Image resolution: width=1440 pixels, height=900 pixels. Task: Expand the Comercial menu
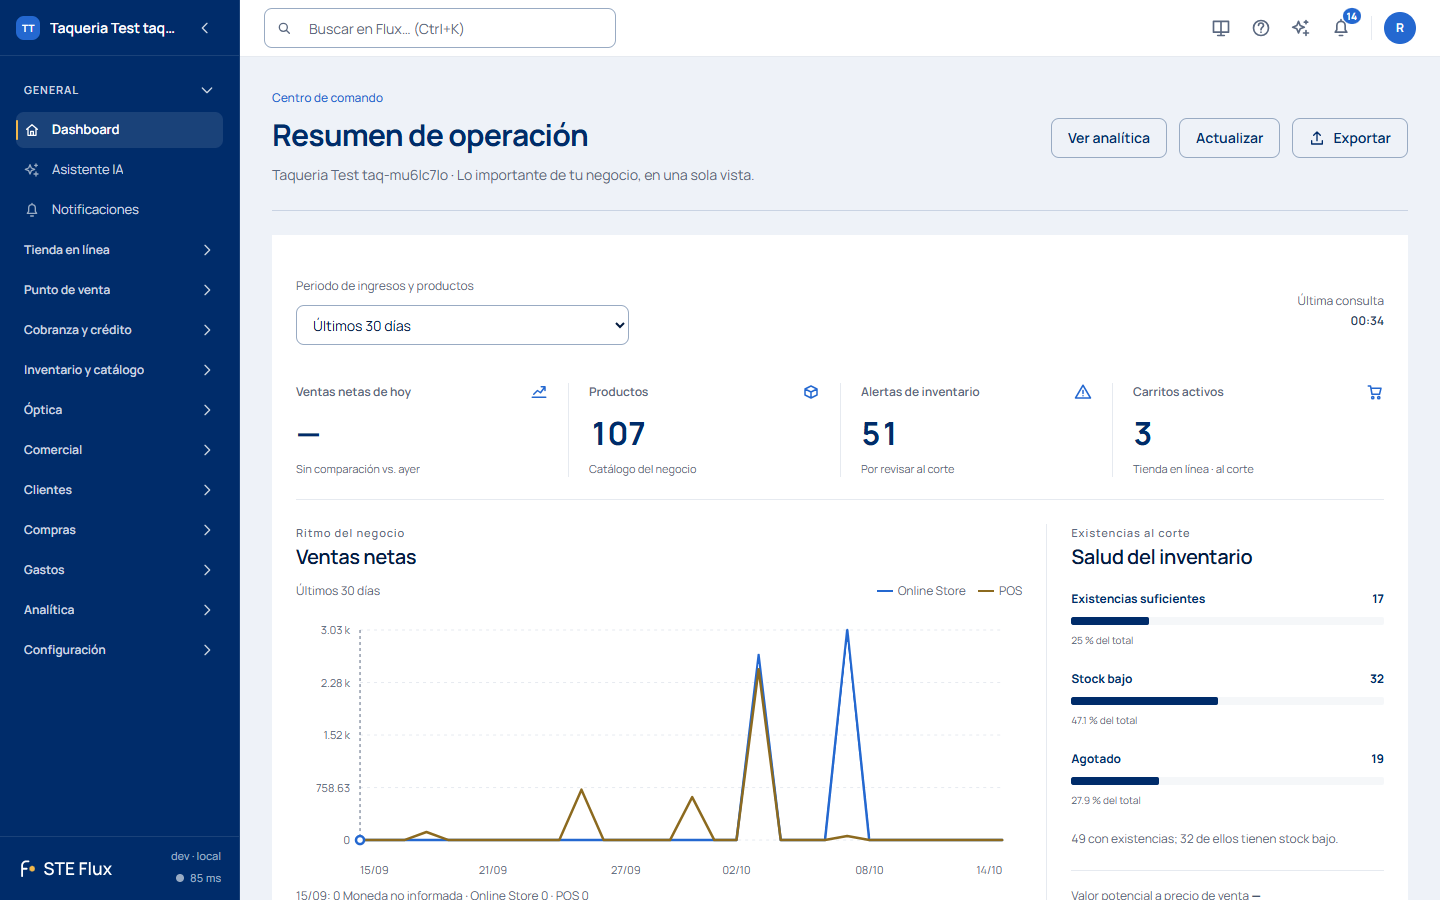pos(119,450)
